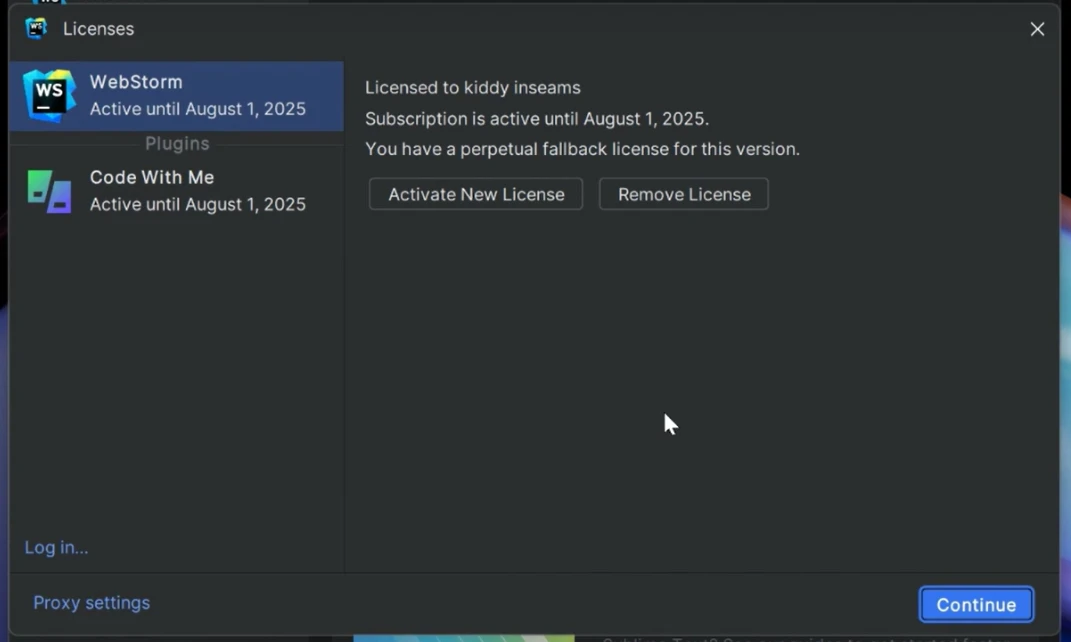Select the WebStorm license entry
Viewport: 1071px width, 642px height.
[176, 96]
